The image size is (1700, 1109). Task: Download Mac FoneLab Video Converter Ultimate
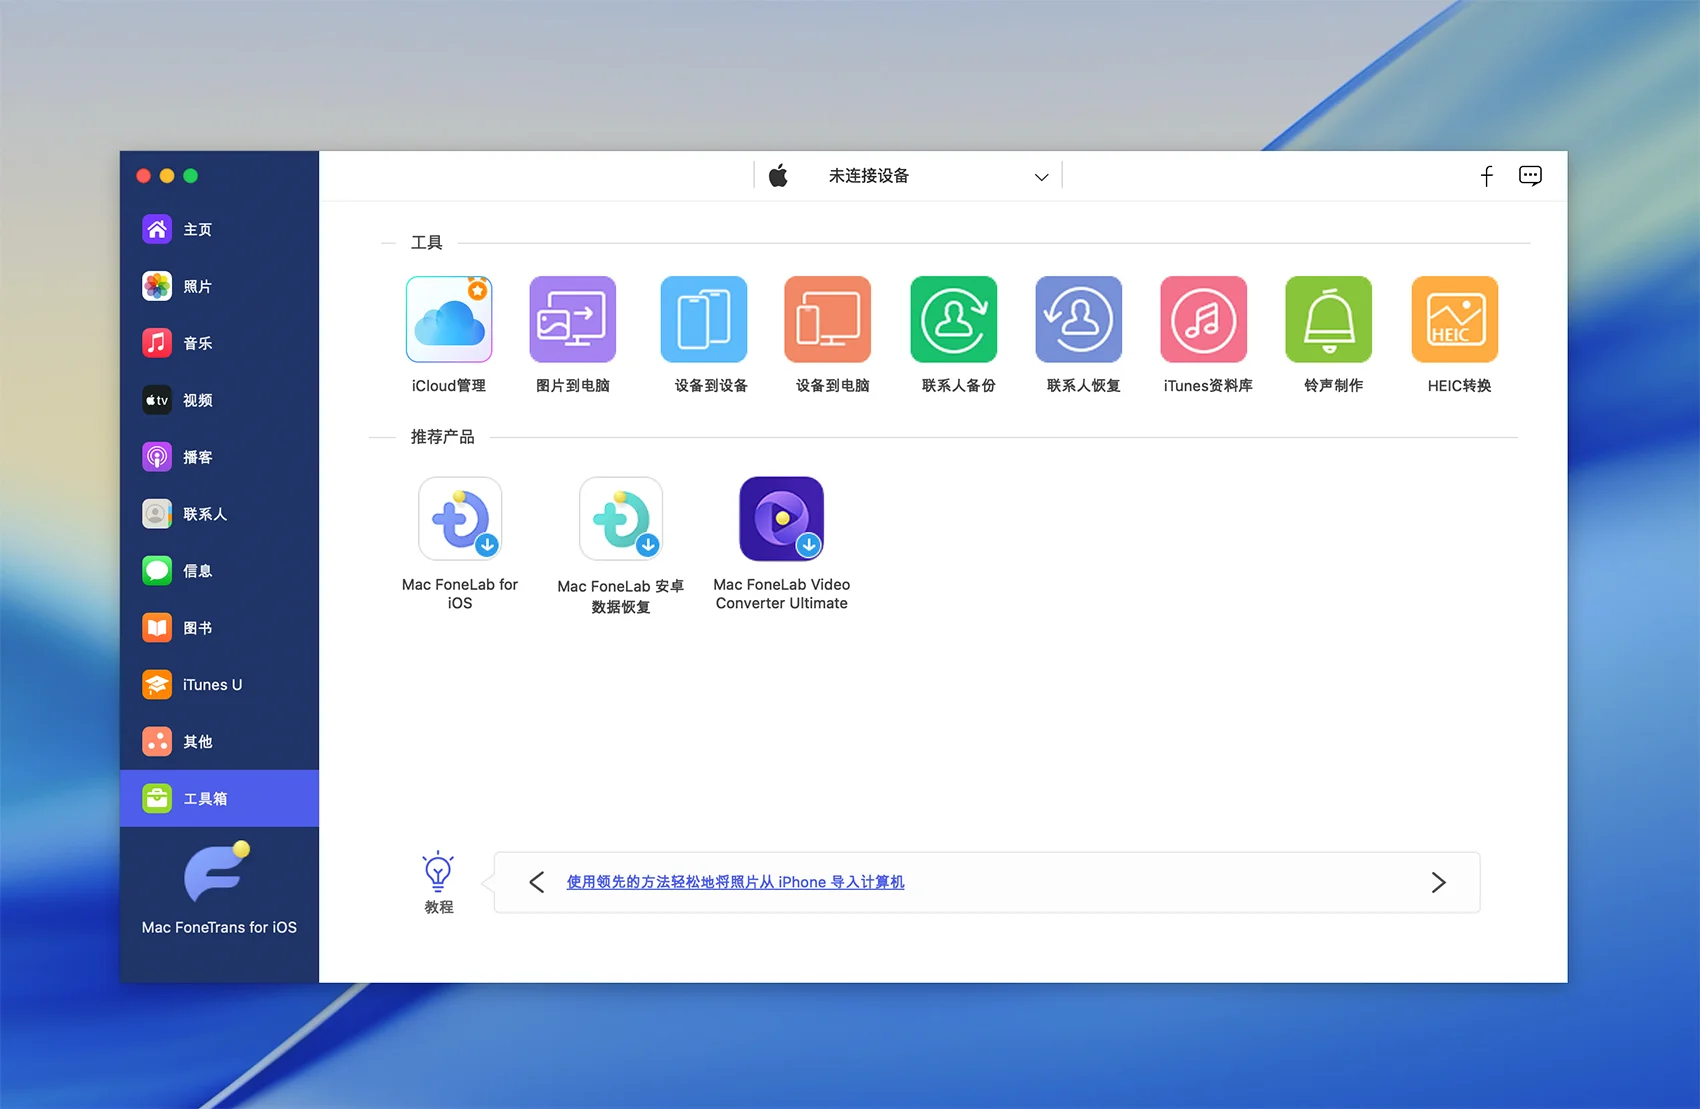tap(781, 519)
